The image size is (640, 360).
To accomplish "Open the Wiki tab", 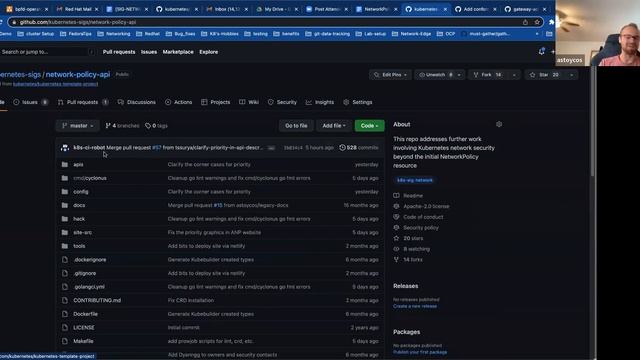I will 249,102.
